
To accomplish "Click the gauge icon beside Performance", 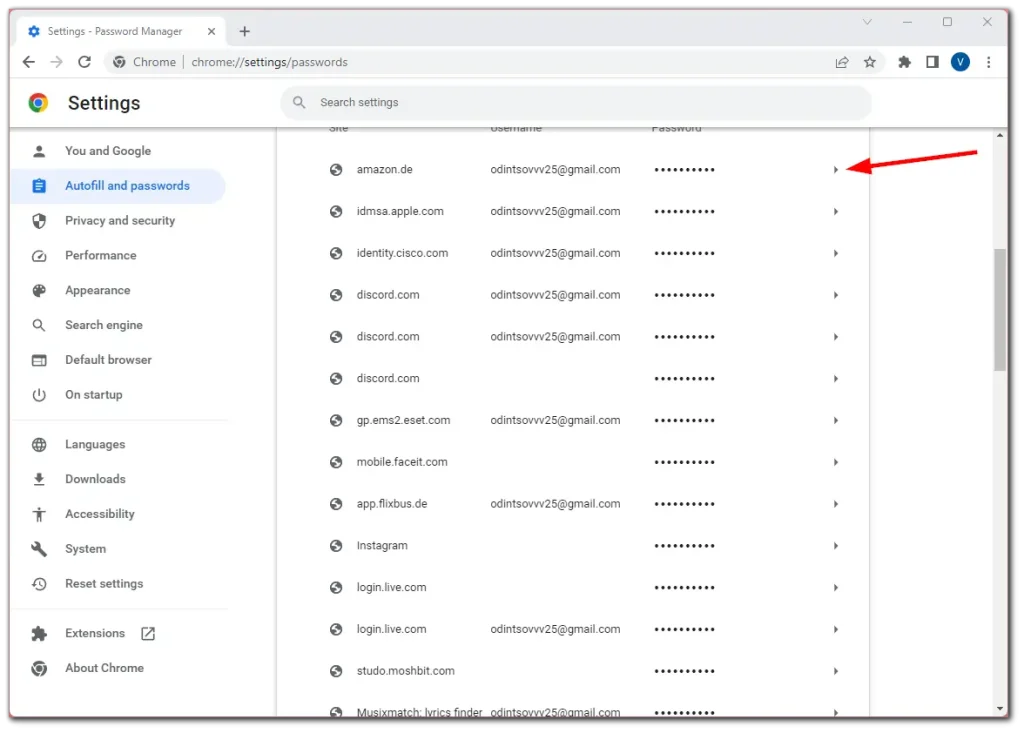I will coord(39,255).
